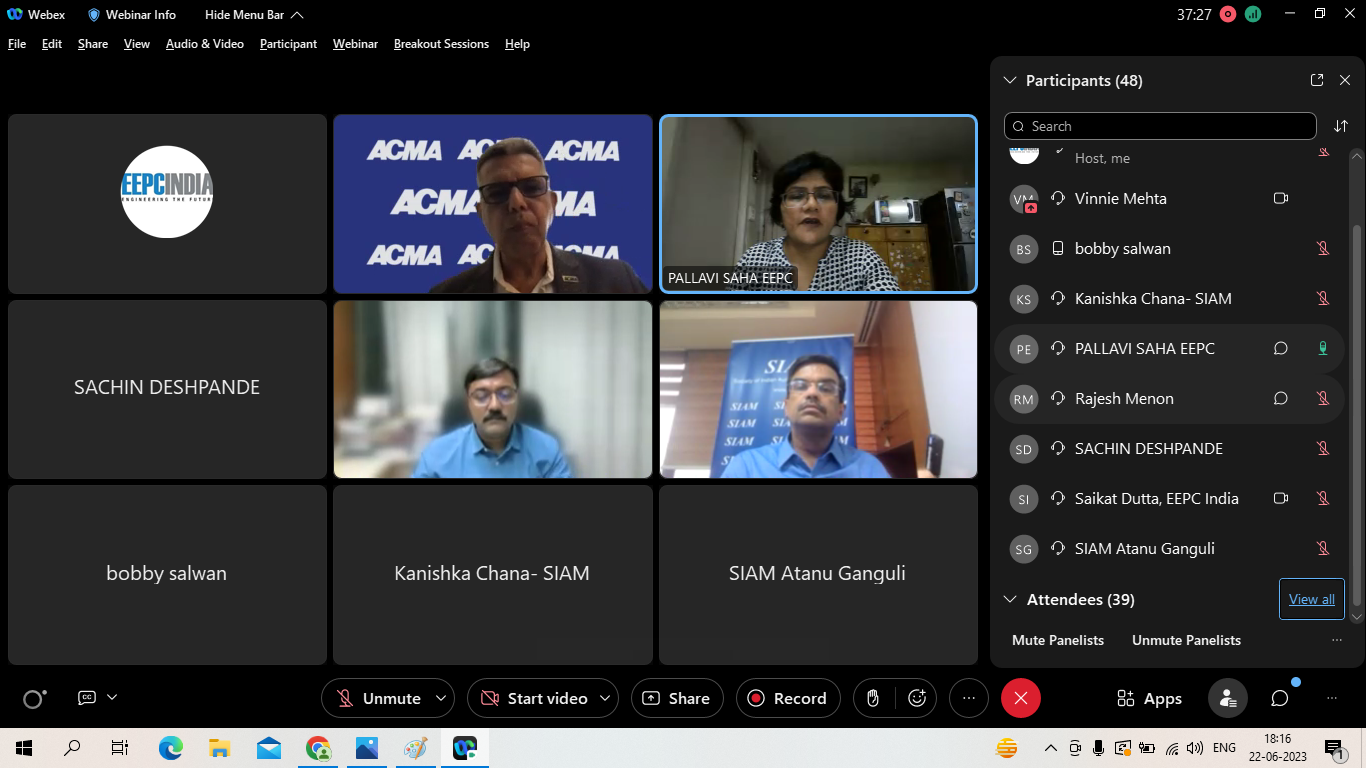Open panel options ellipsis at bottom right
Image resolution: width=1366 pixels, height=768 pixels.
1331,698
